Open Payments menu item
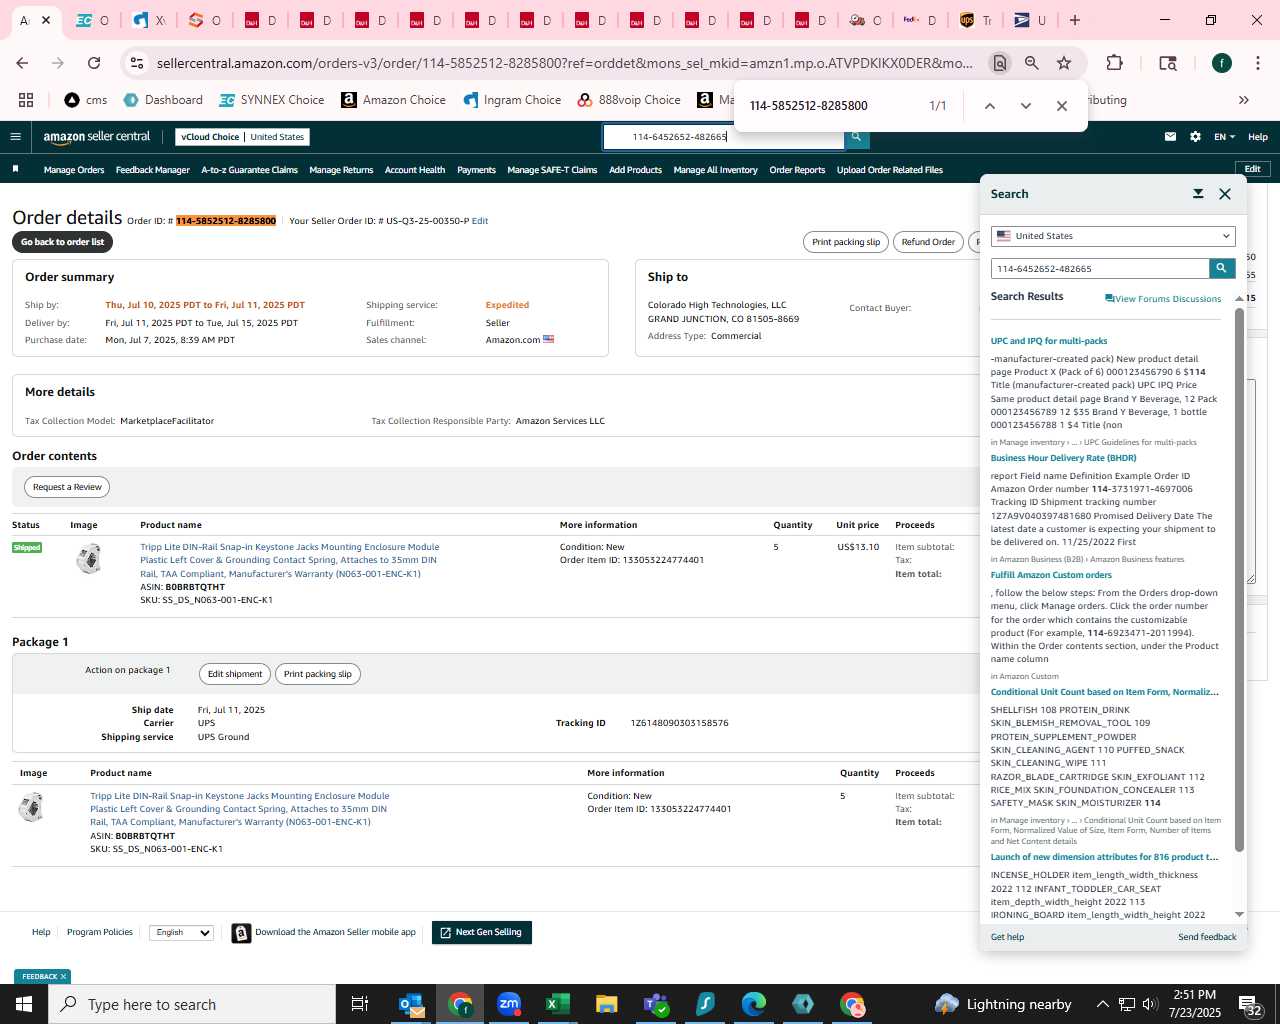Screen dimensions: 1280x1024 pos(476,170)
